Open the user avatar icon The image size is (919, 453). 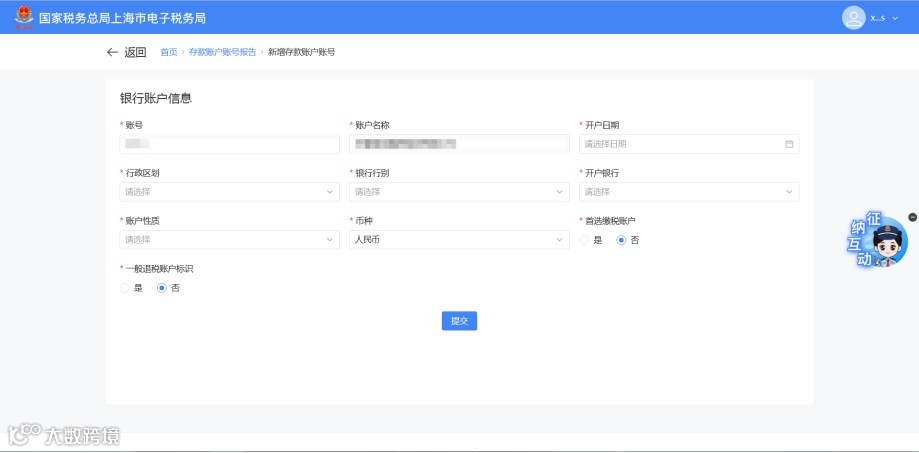coord(853,18)
